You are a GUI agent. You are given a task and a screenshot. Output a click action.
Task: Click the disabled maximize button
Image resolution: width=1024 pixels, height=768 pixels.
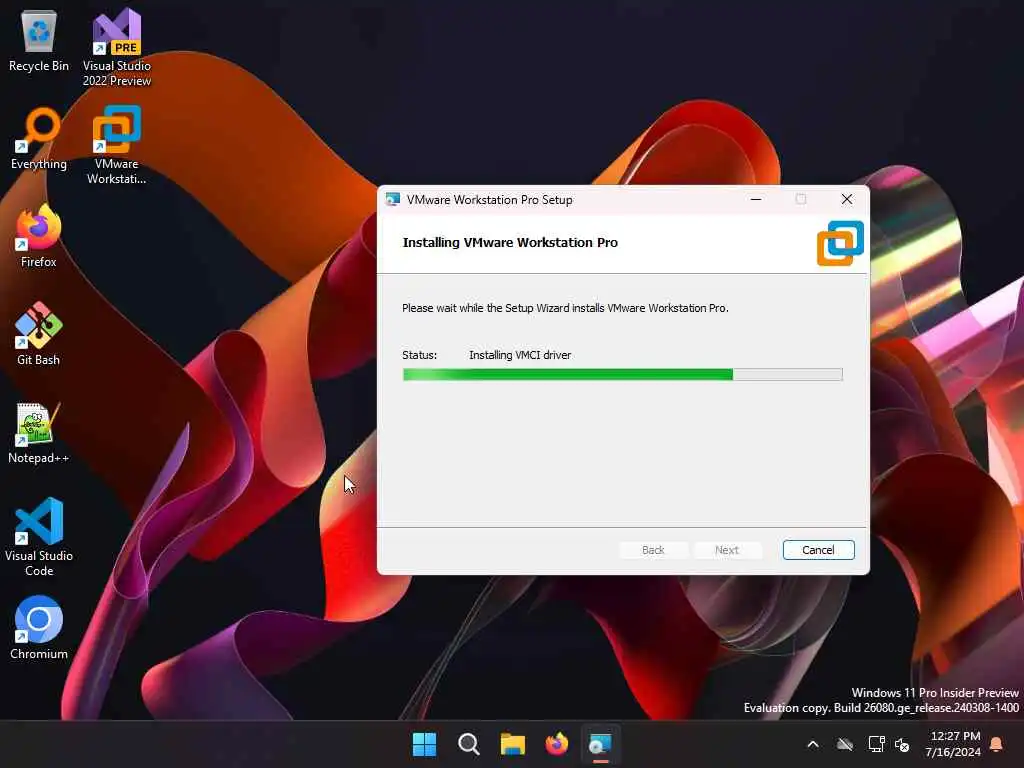point(801,199)
